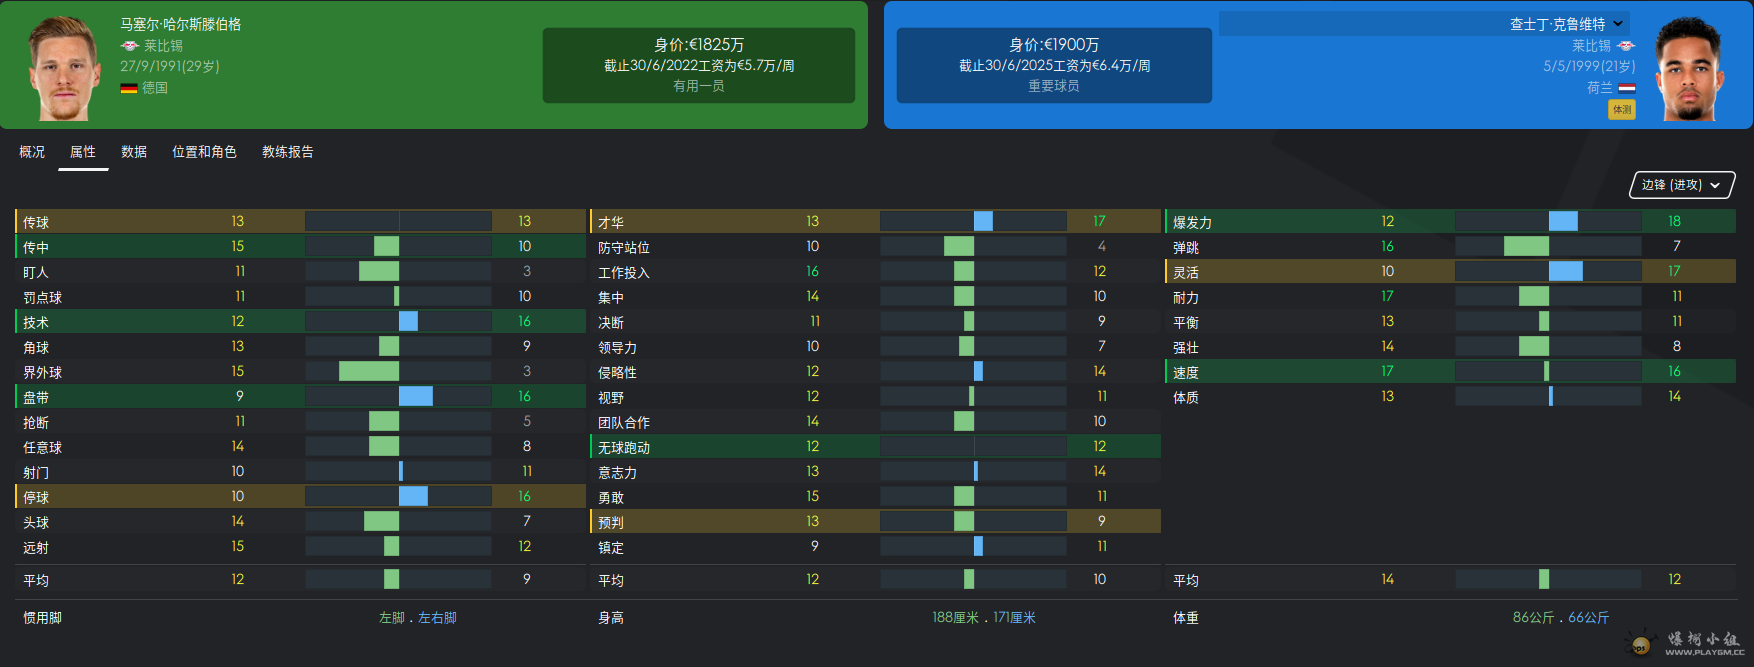Click the German flag icon

click(x=128, y=88)
